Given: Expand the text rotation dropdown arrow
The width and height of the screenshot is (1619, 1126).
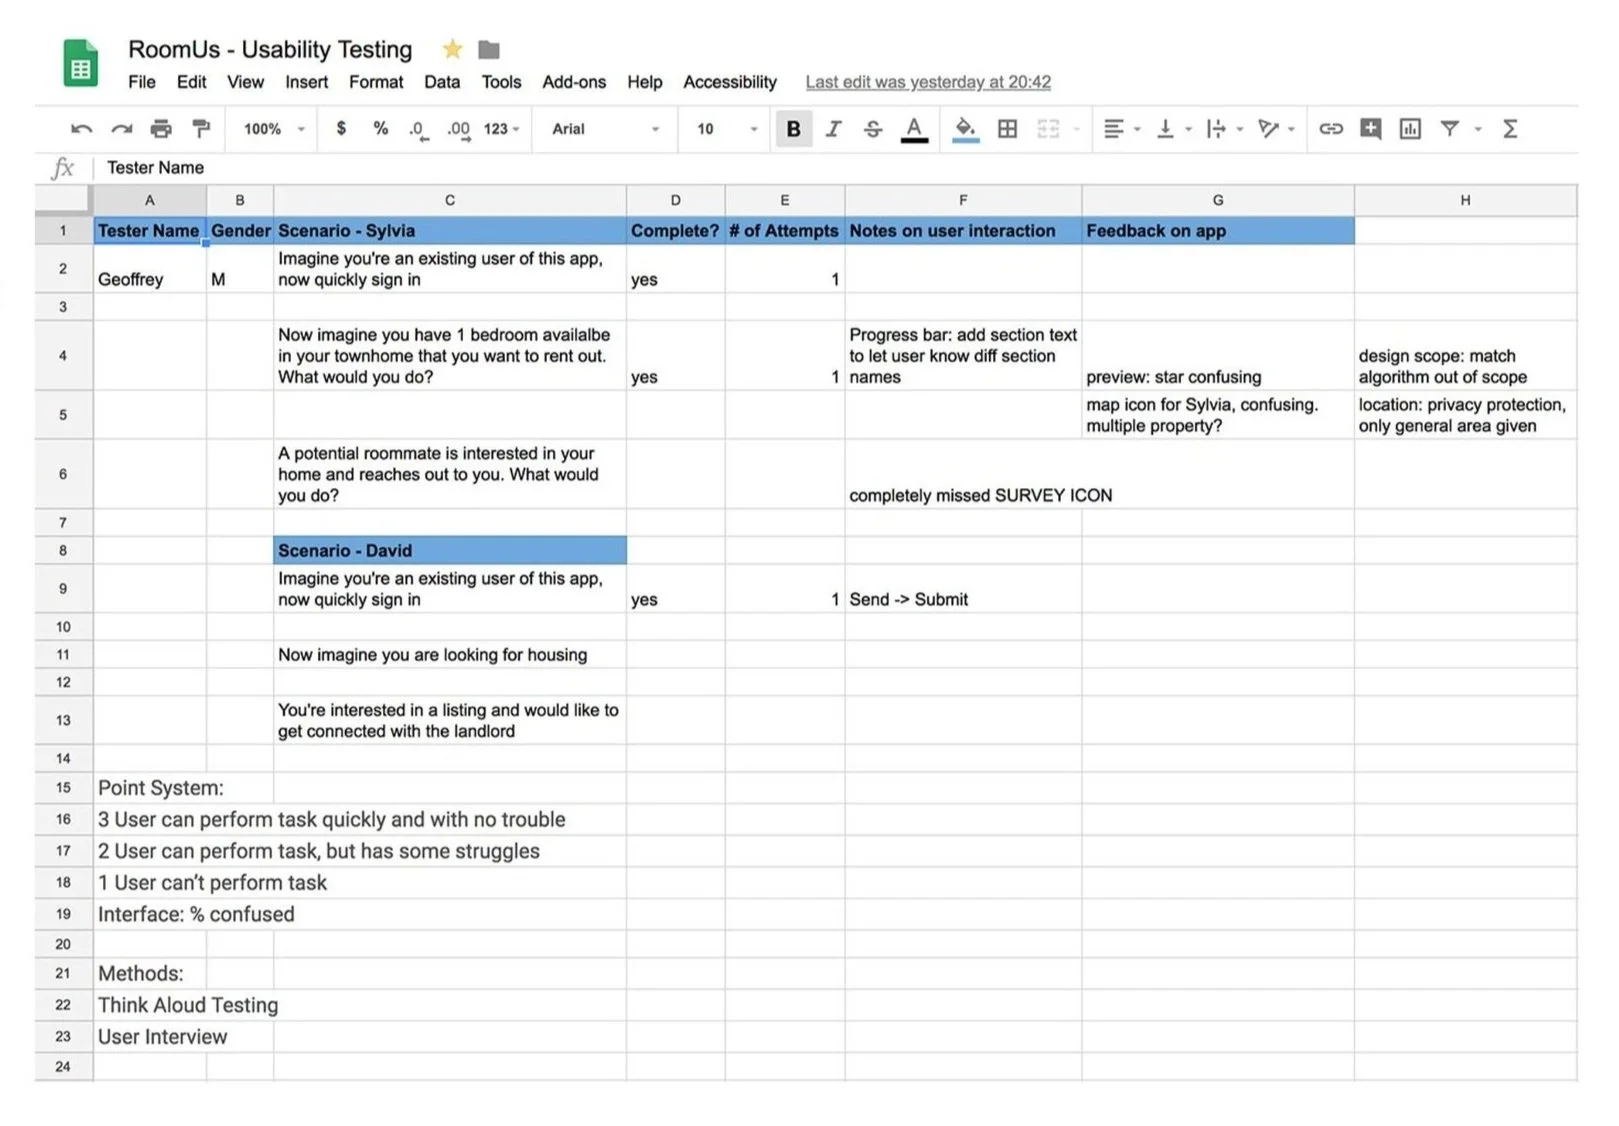Looking at the screenshot, I should click(x=1292, y=130).
